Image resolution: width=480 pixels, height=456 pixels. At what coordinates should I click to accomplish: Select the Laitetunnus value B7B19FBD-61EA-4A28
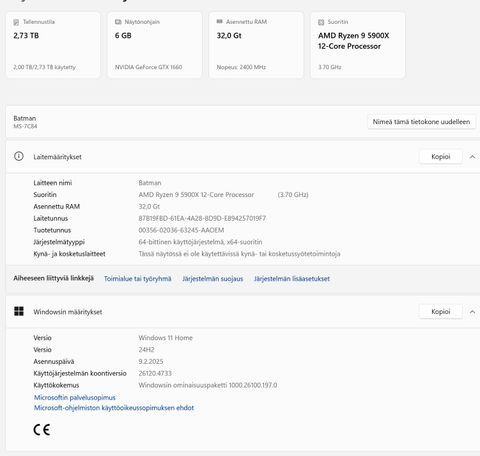202,218
